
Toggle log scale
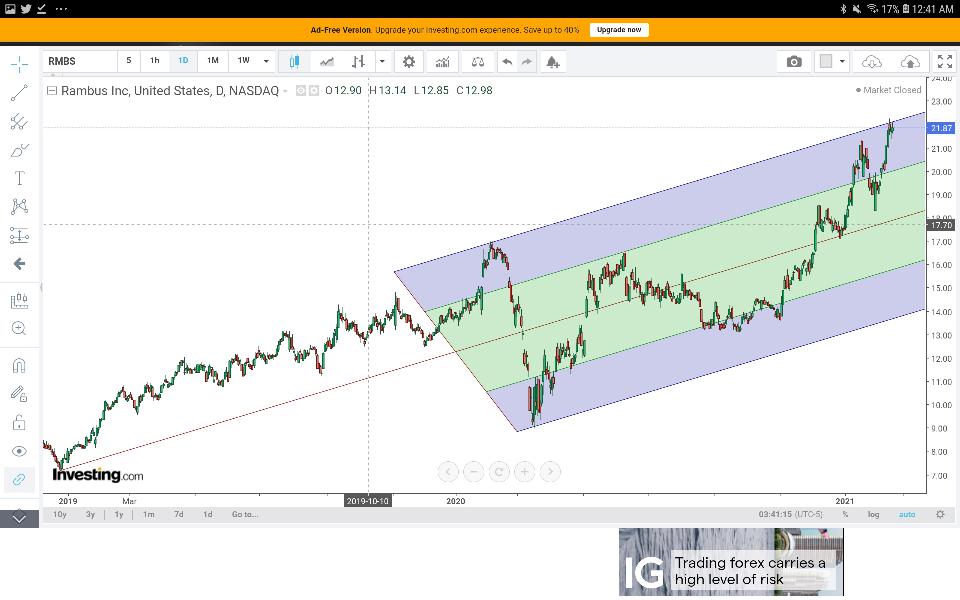[874, 514]
